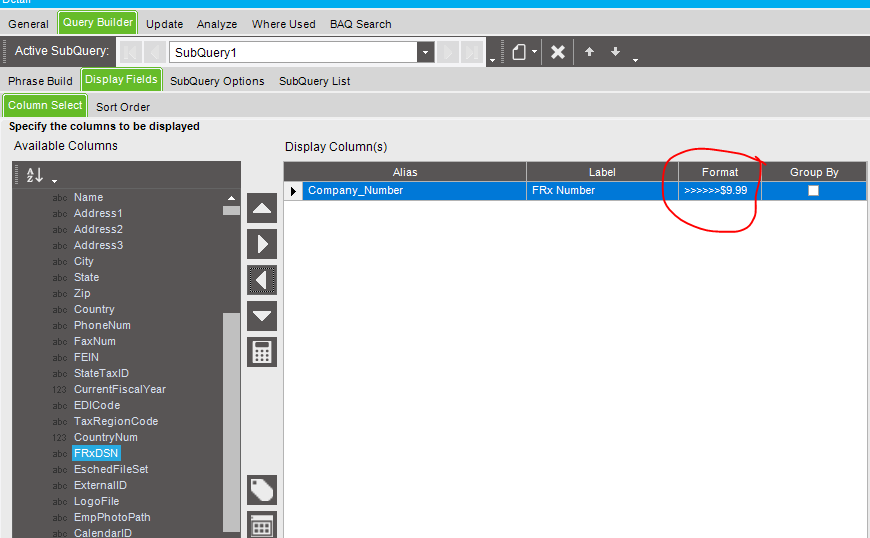Image resolution: width=870 pixels, height=538 pixels.
Task: Select Zip in Available Columns
Action: 82,293
